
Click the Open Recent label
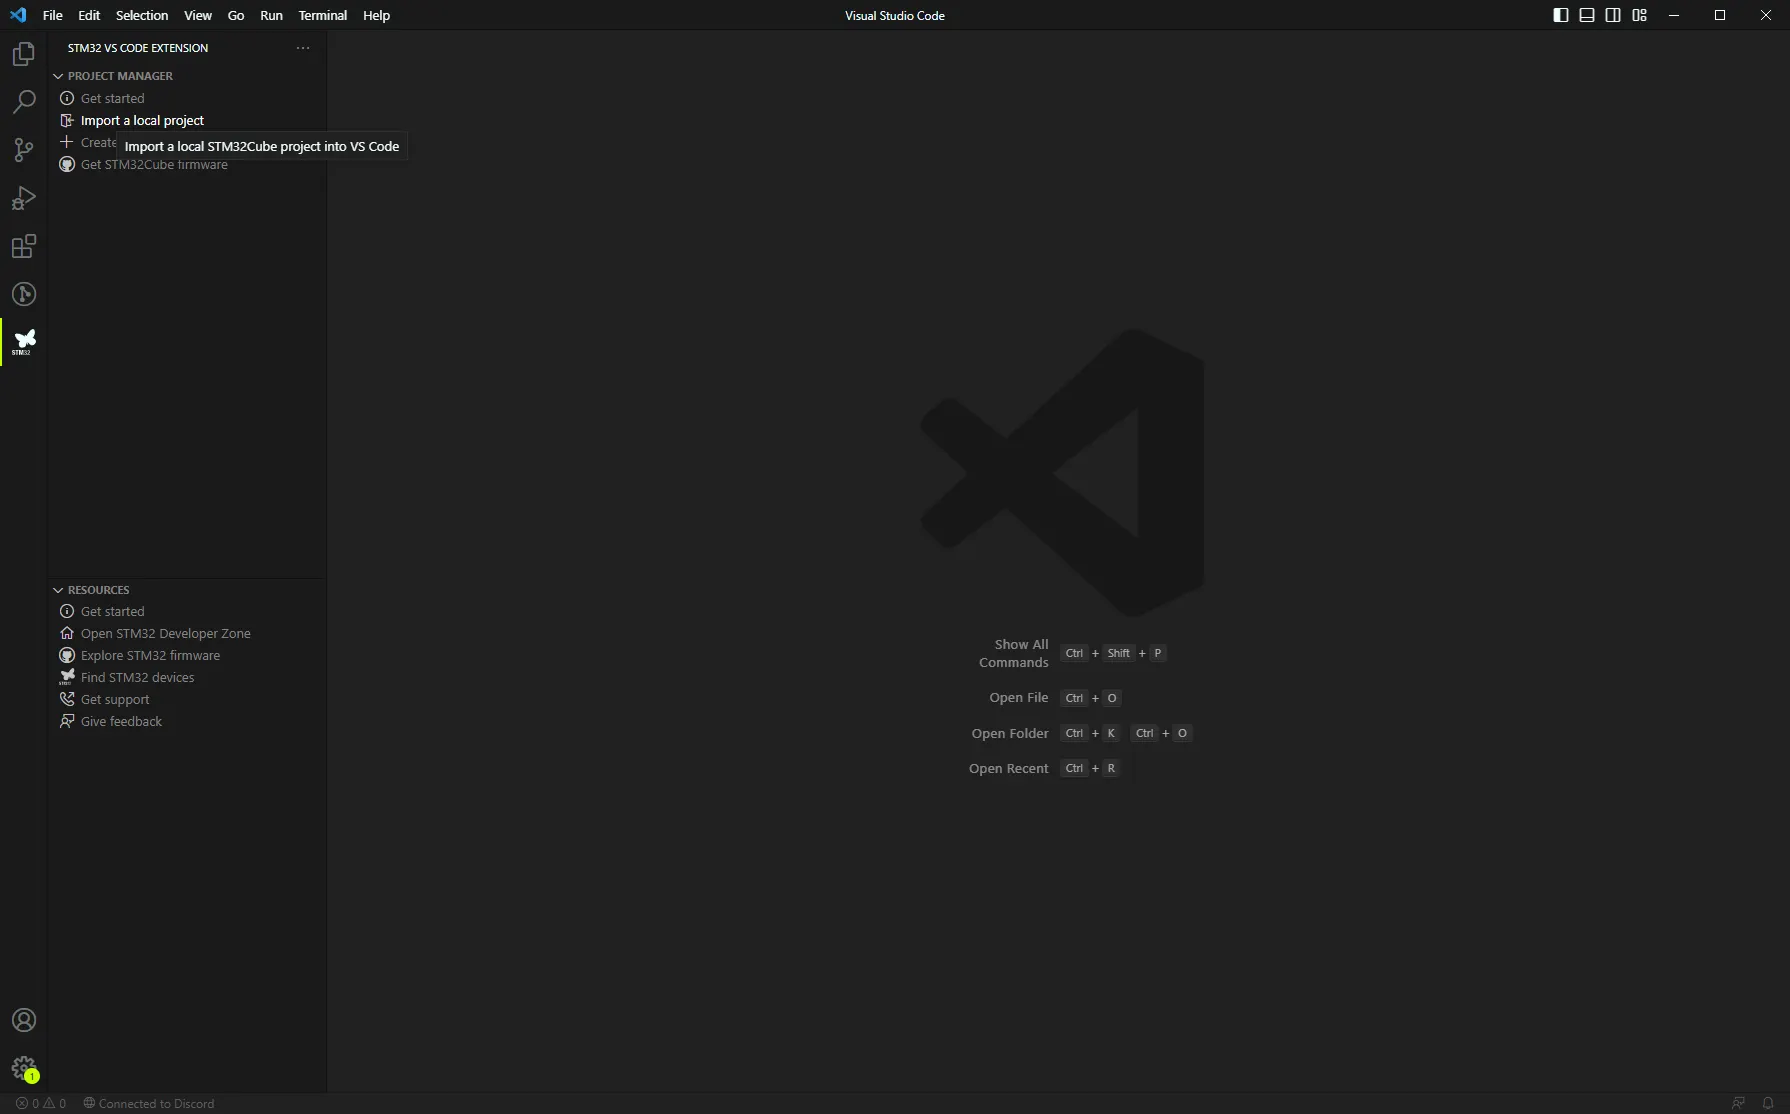[1009, 768]
